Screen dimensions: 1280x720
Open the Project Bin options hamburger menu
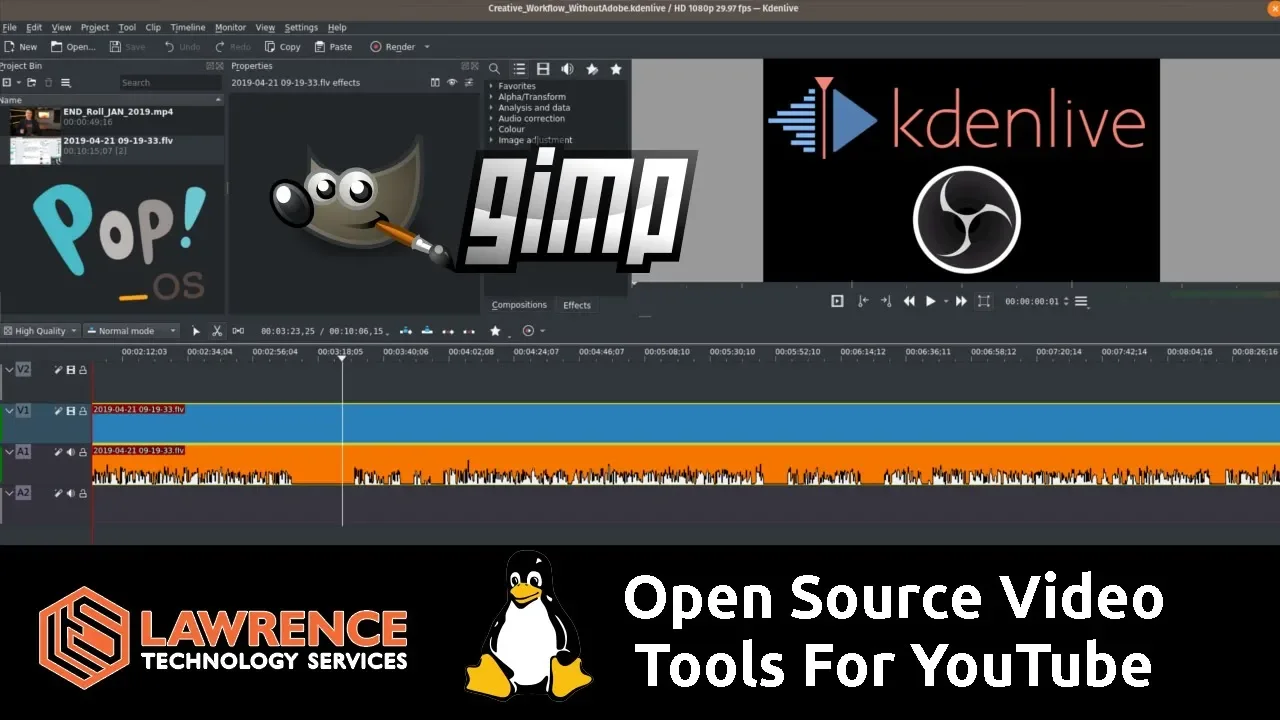pos(66,82)
